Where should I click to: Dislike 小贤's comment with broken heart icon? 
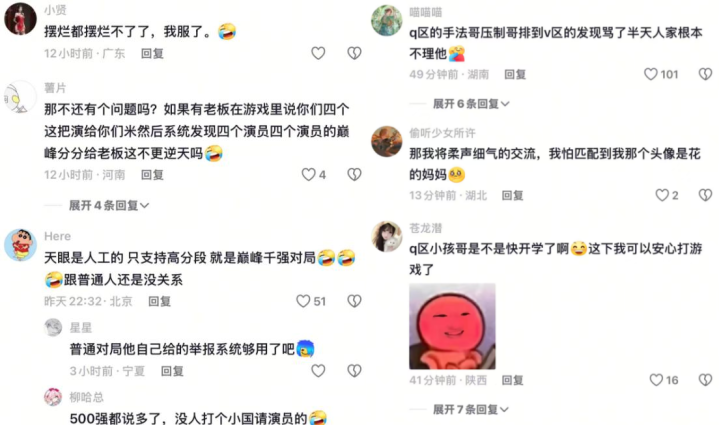tap(354, 53)
